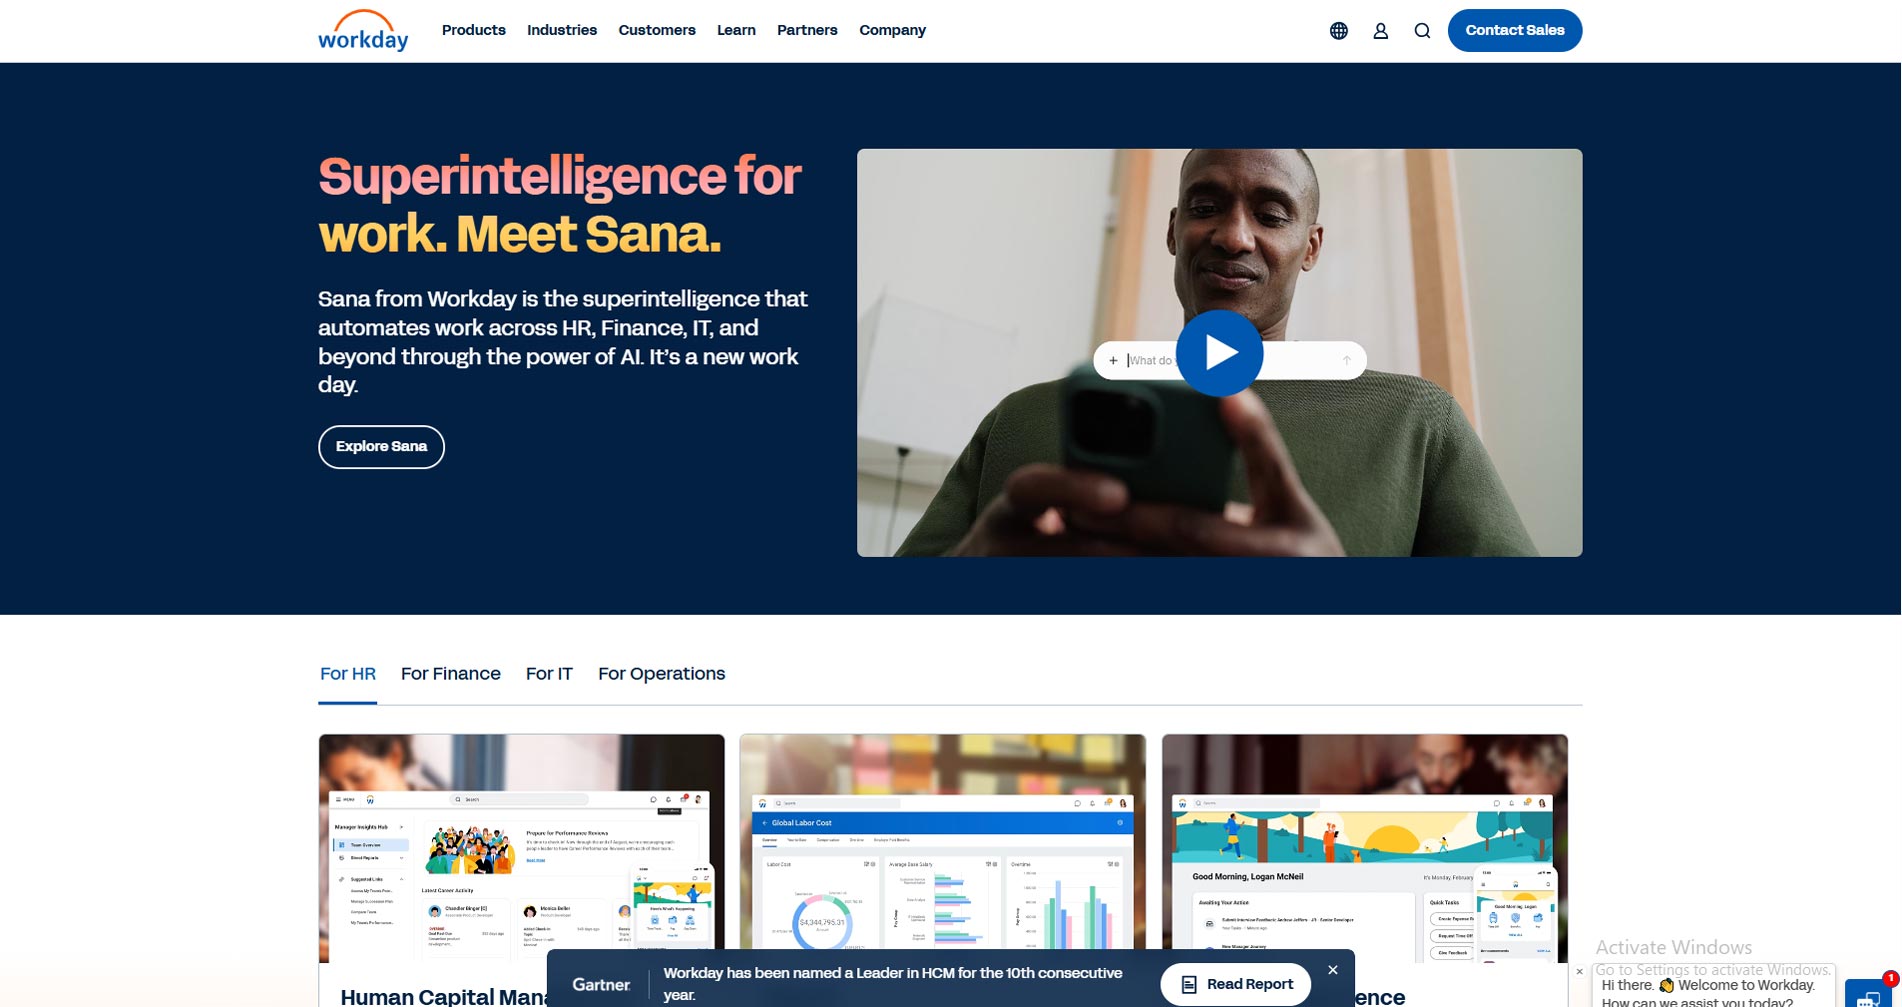Open the Learn navigation menu
Viewport: 1902px width, 1007px height.
[736, 30]
